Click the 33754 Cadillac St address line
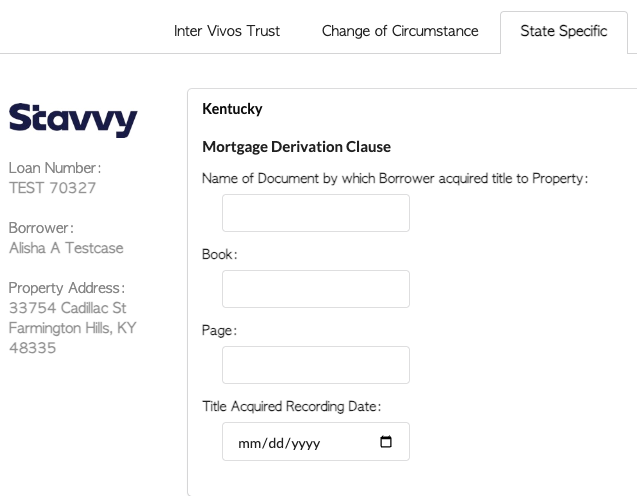Viewport: 637px width, 496px height. [x=67, y=308]
